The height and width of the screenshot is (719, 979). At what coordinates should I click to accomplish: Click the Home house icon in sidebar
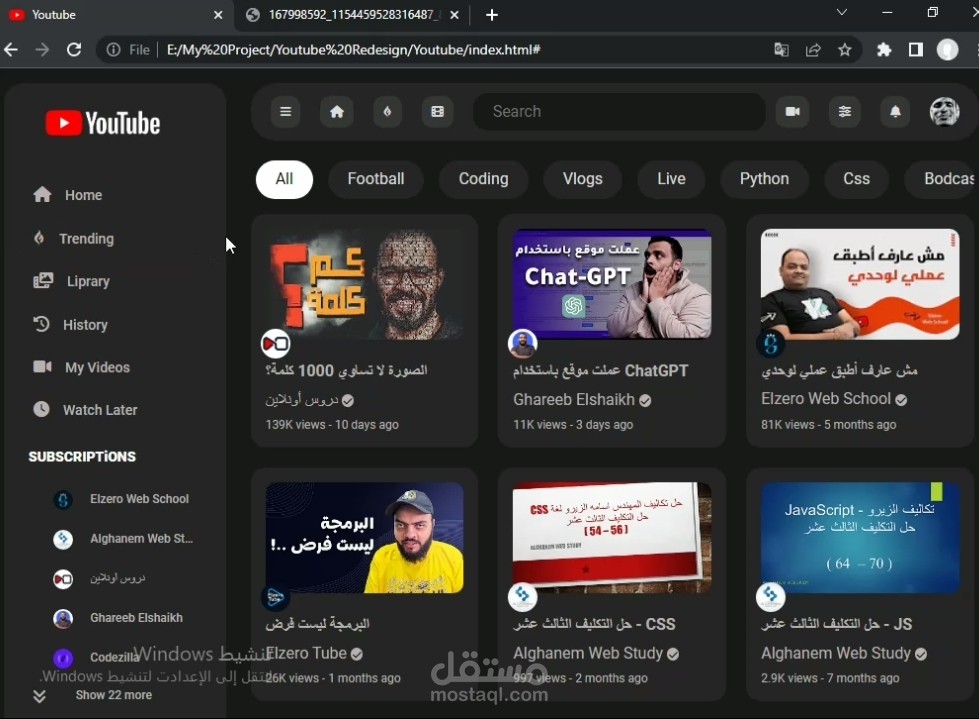42,195
